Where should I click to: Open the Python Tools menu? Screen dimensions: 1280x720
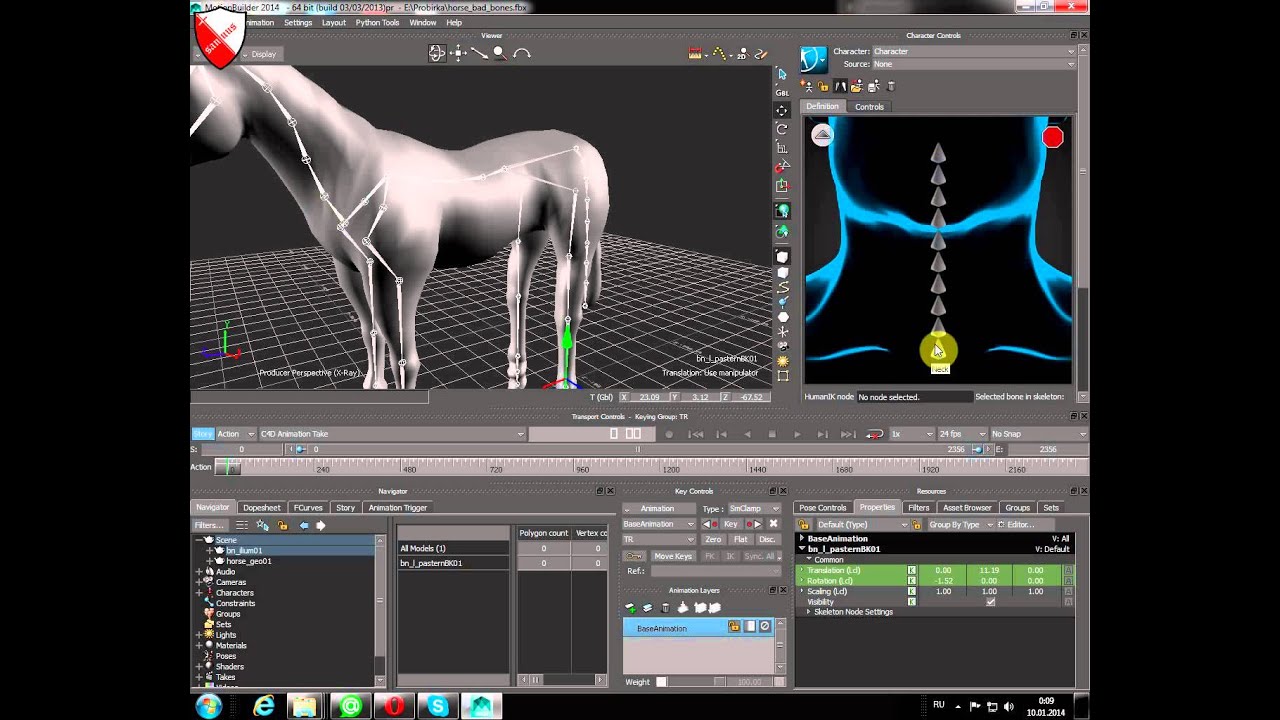point(377,22)
